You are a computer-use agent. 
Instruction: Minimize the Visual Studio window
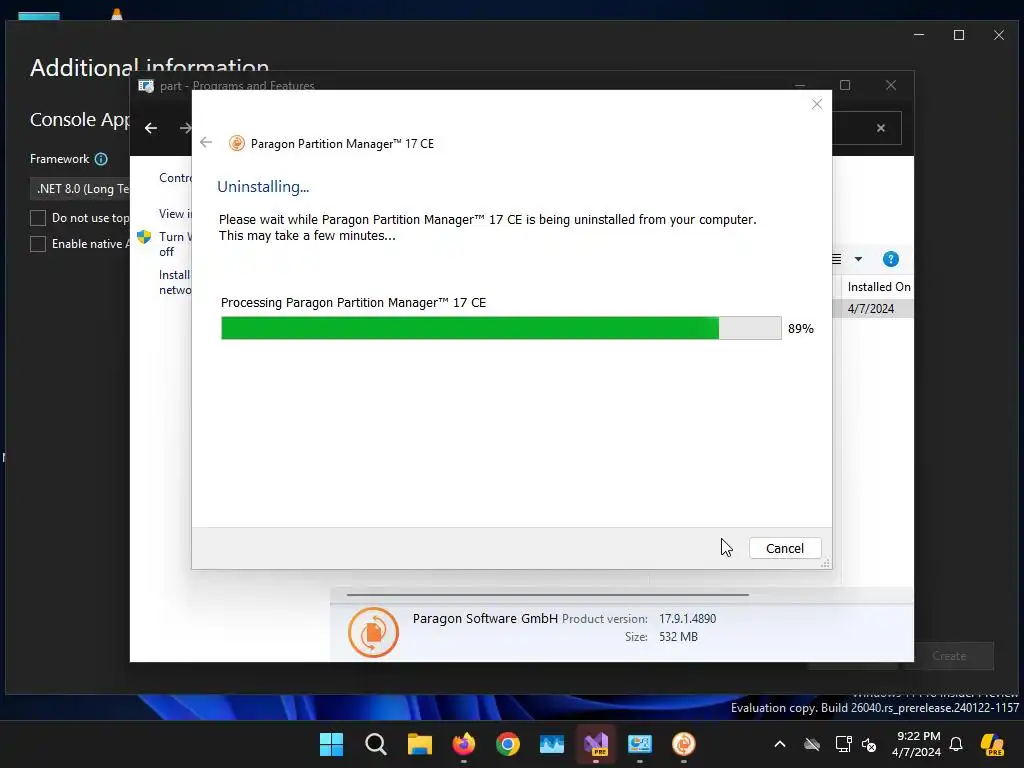(919, 35)
